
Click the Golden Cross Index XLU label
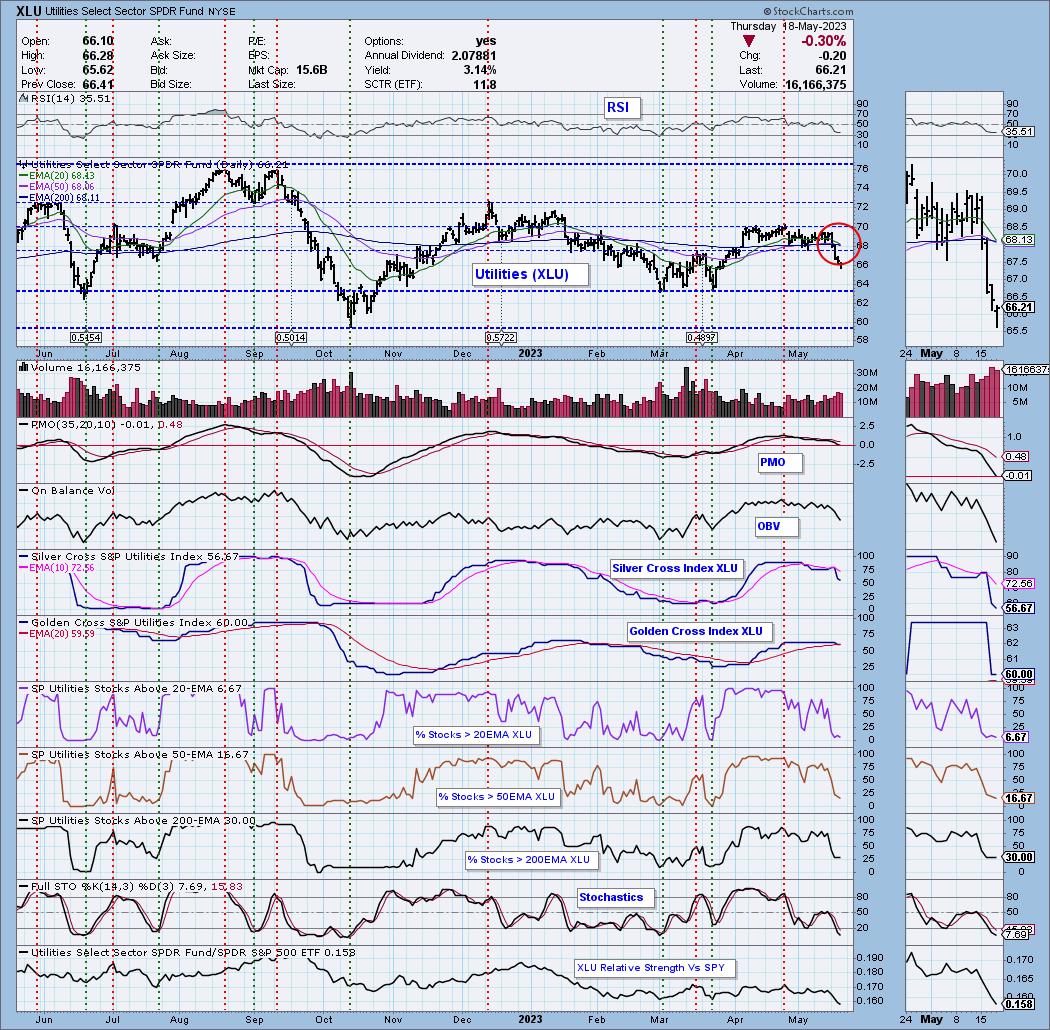point(698,631)
